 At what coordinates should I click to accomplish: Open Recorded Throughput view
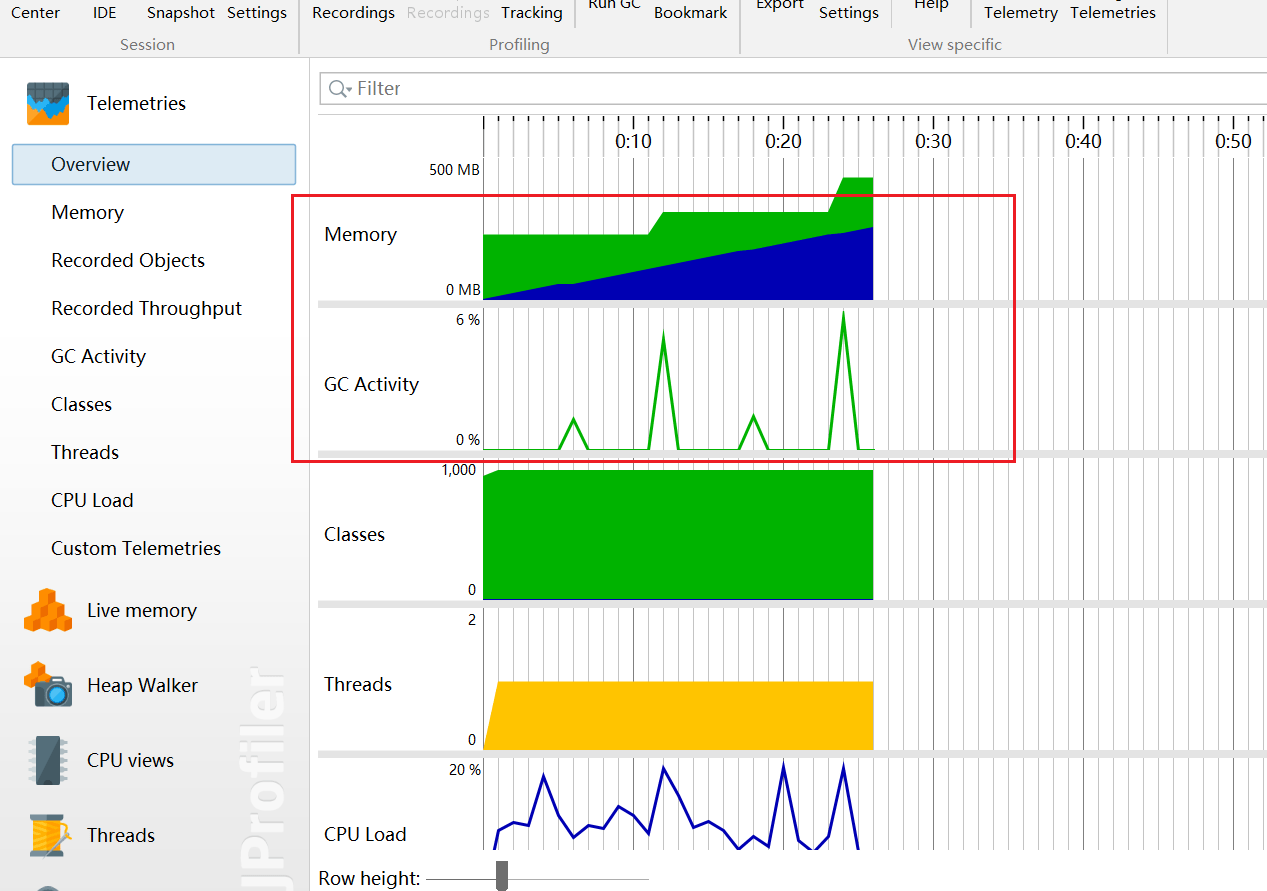point(147,309)
